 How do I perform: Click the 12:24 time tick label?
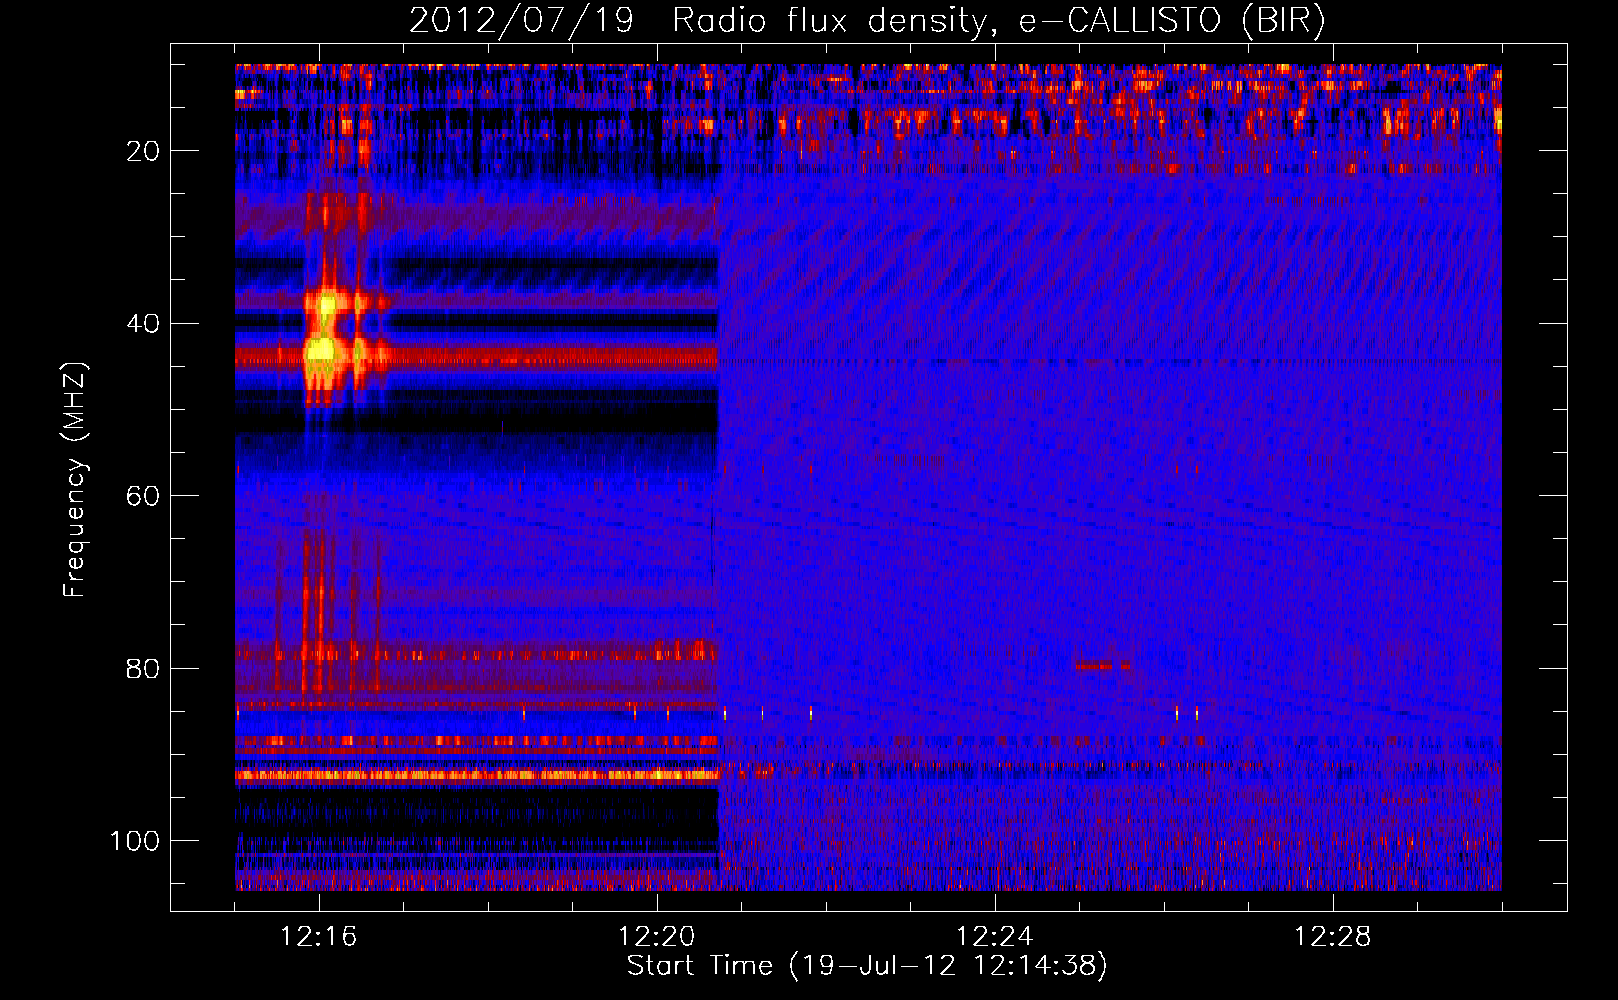coord(995,937)
